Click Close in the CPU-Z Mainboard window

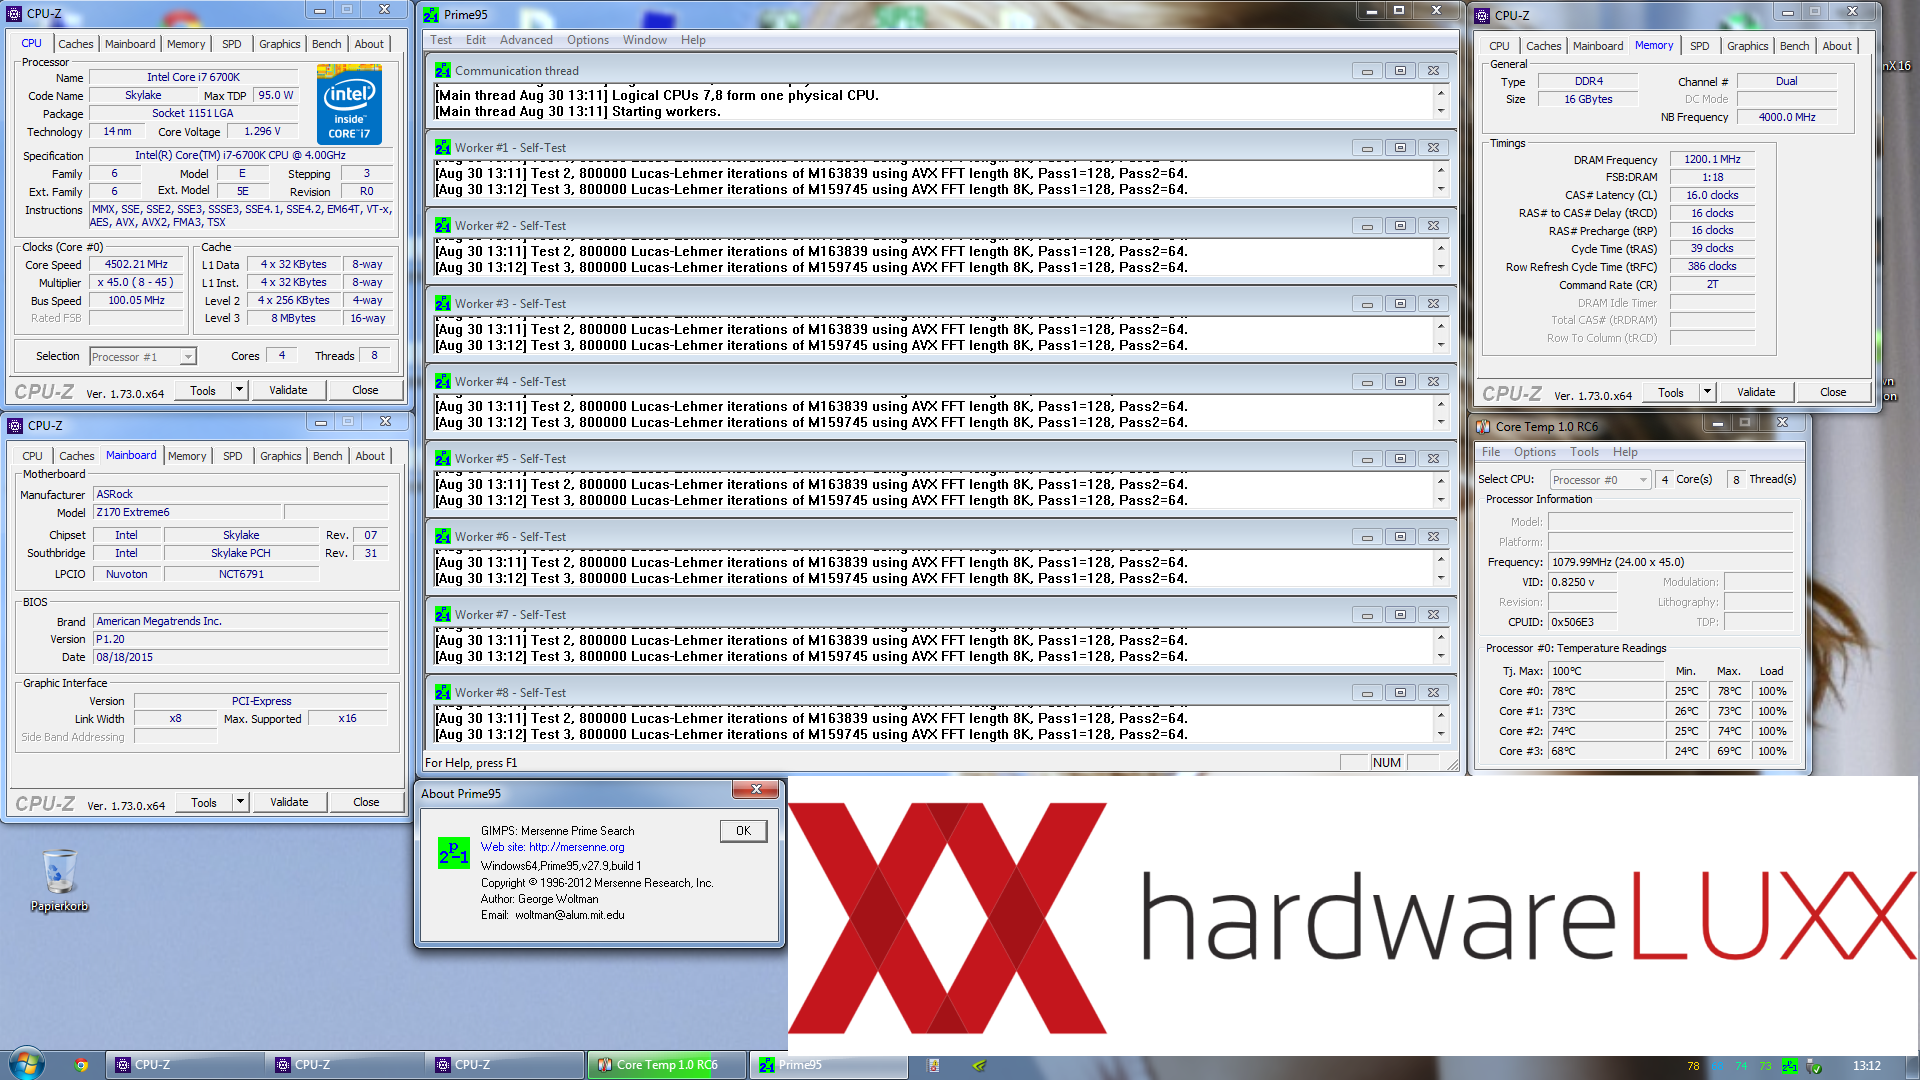click(x=366, y=802)
